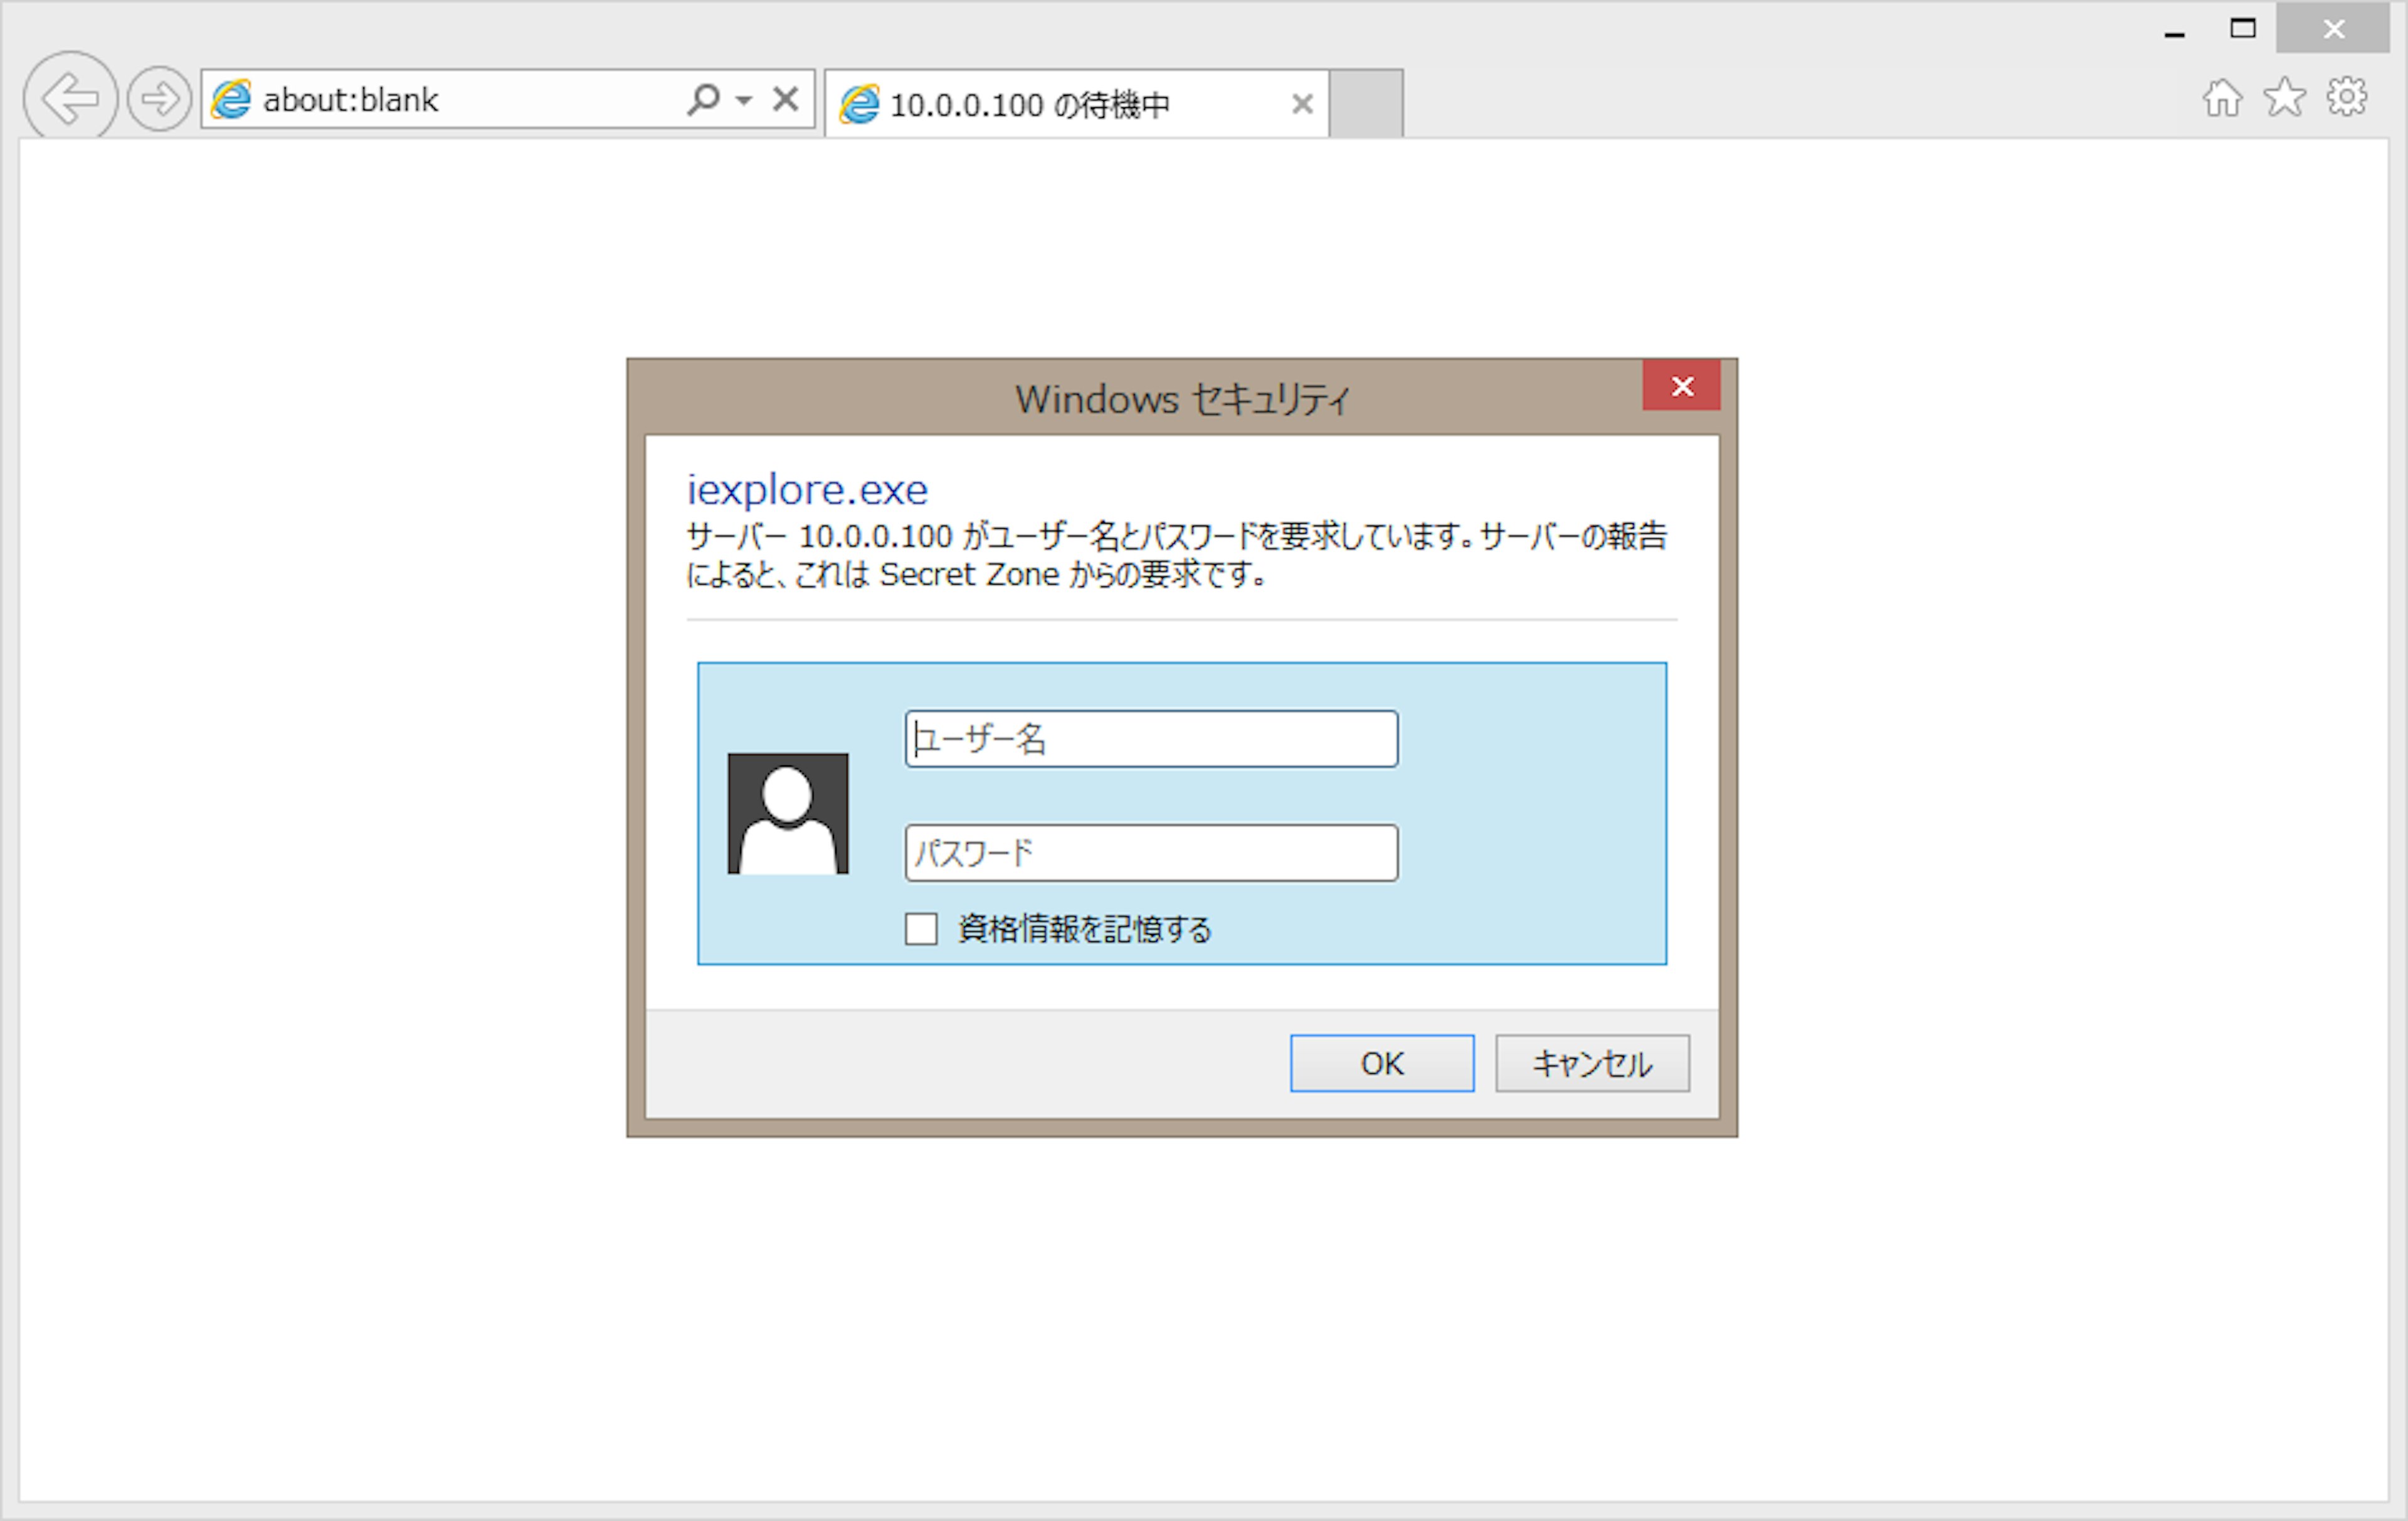2408x1521 pixels.
Task: Expand the address bar dropdown arrow
Action: tap(743, 99)
